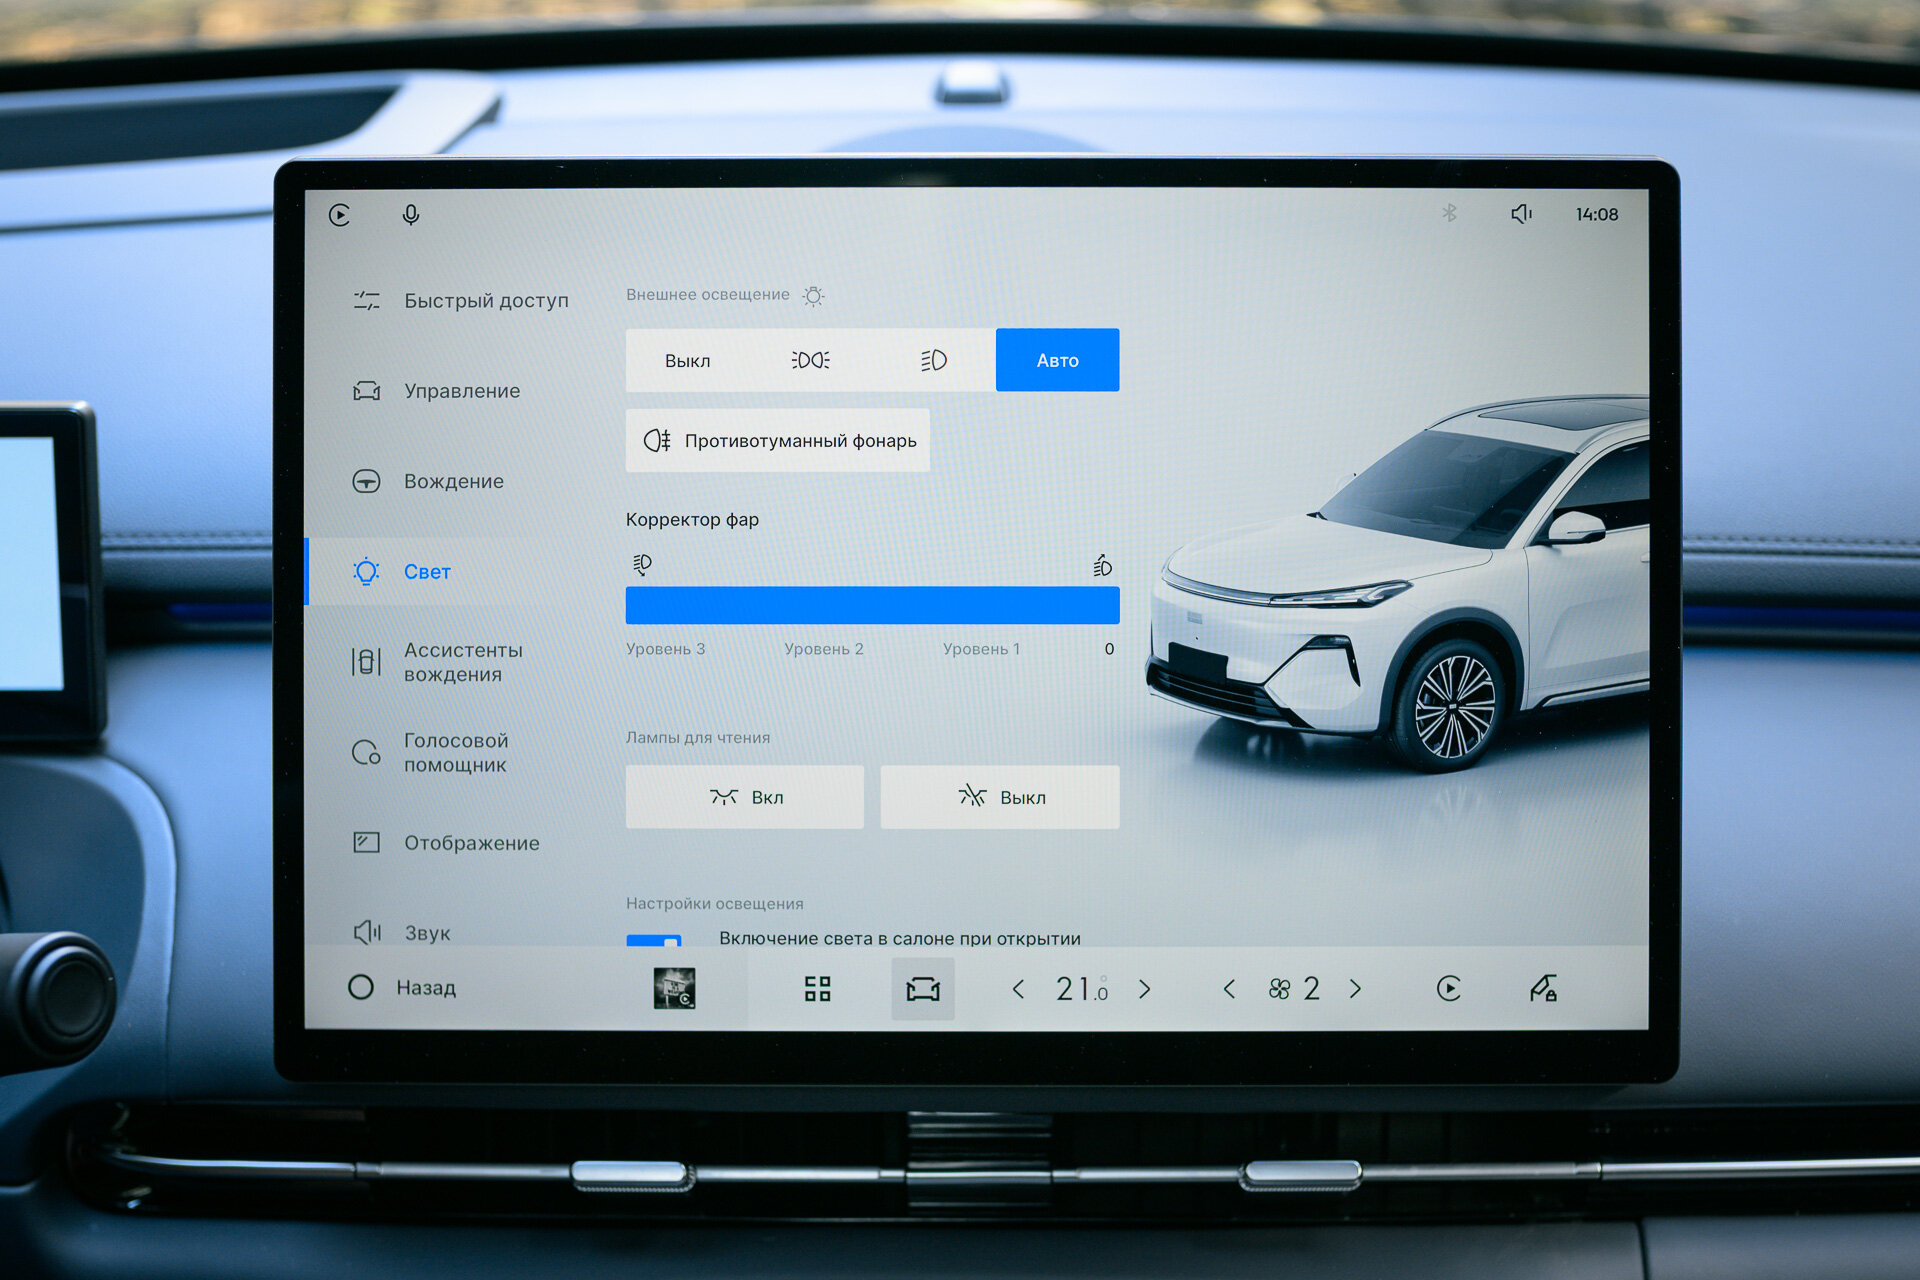This screenshot has height=1280, width=1920.
Task: Open the Вождение settings section
Action: click(x=453, y=481)
